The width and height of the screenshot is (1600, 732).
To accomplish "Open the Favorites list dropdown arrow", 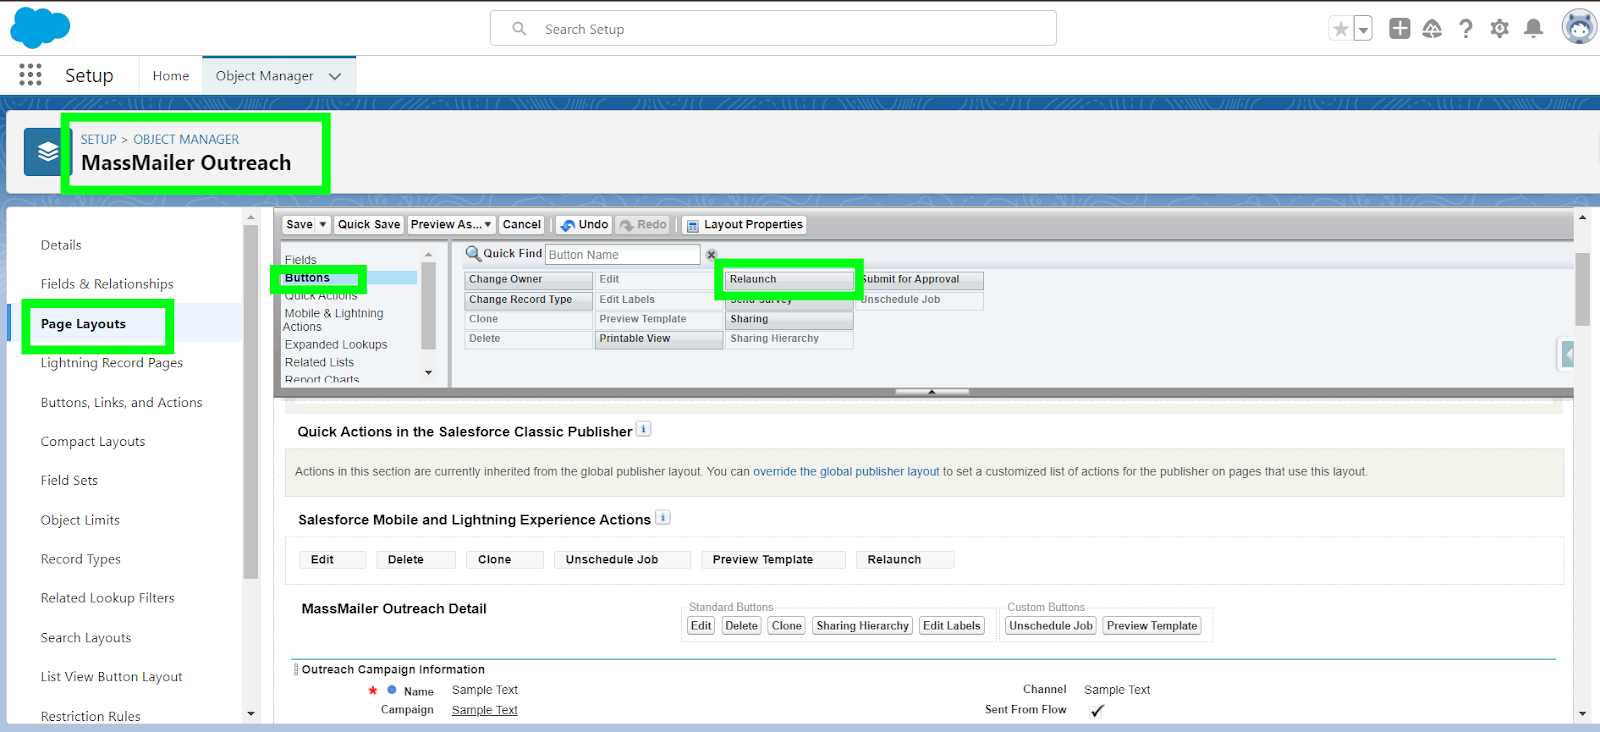I will [x=1363, y=29].
